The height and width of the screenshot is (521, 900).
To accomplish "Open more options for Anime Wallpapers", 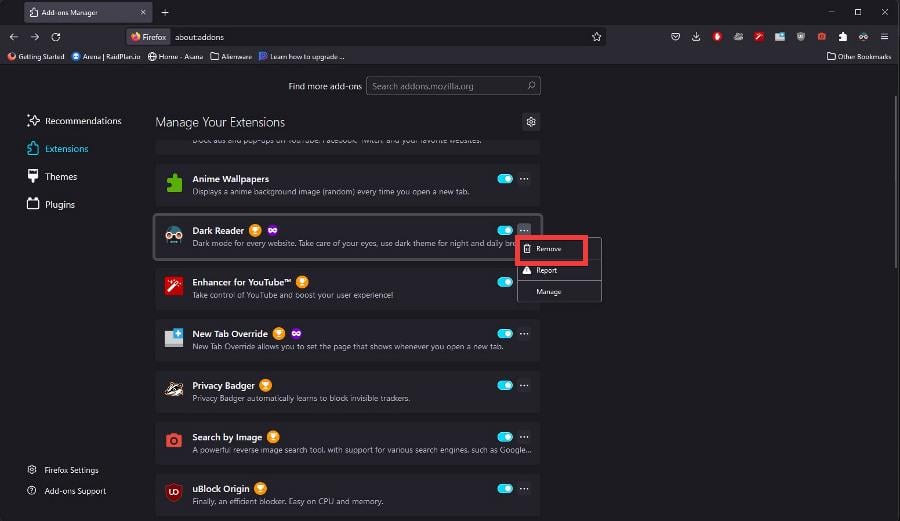I will click(524, 178).
